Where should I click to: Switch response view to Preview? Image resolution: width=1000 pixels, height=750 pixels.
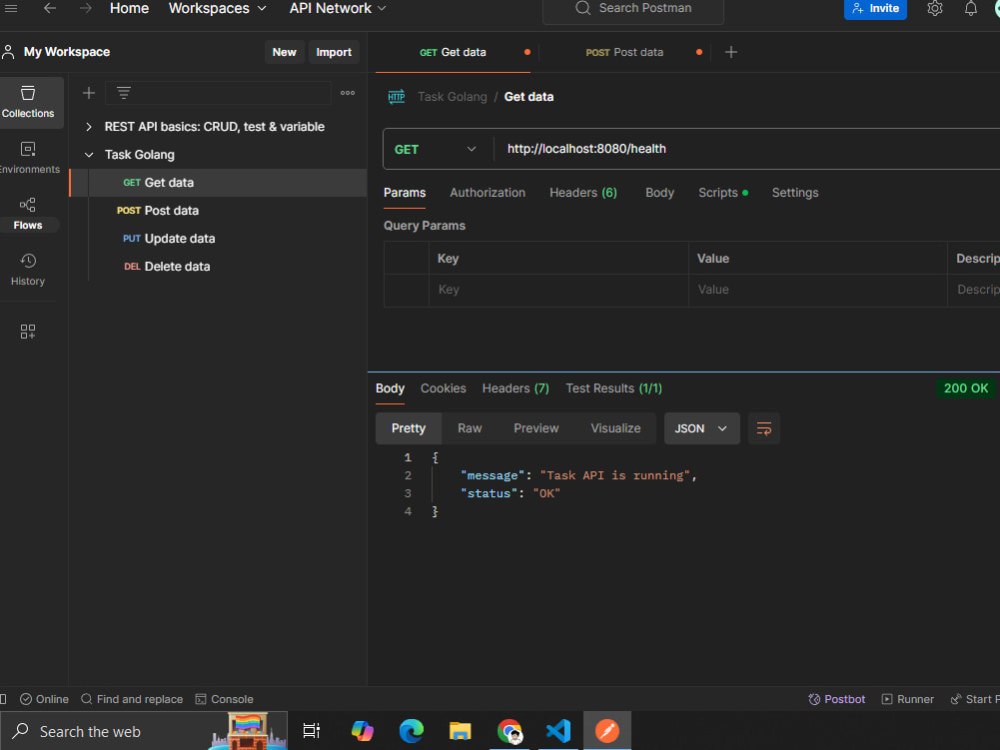[x=536, y=429]
